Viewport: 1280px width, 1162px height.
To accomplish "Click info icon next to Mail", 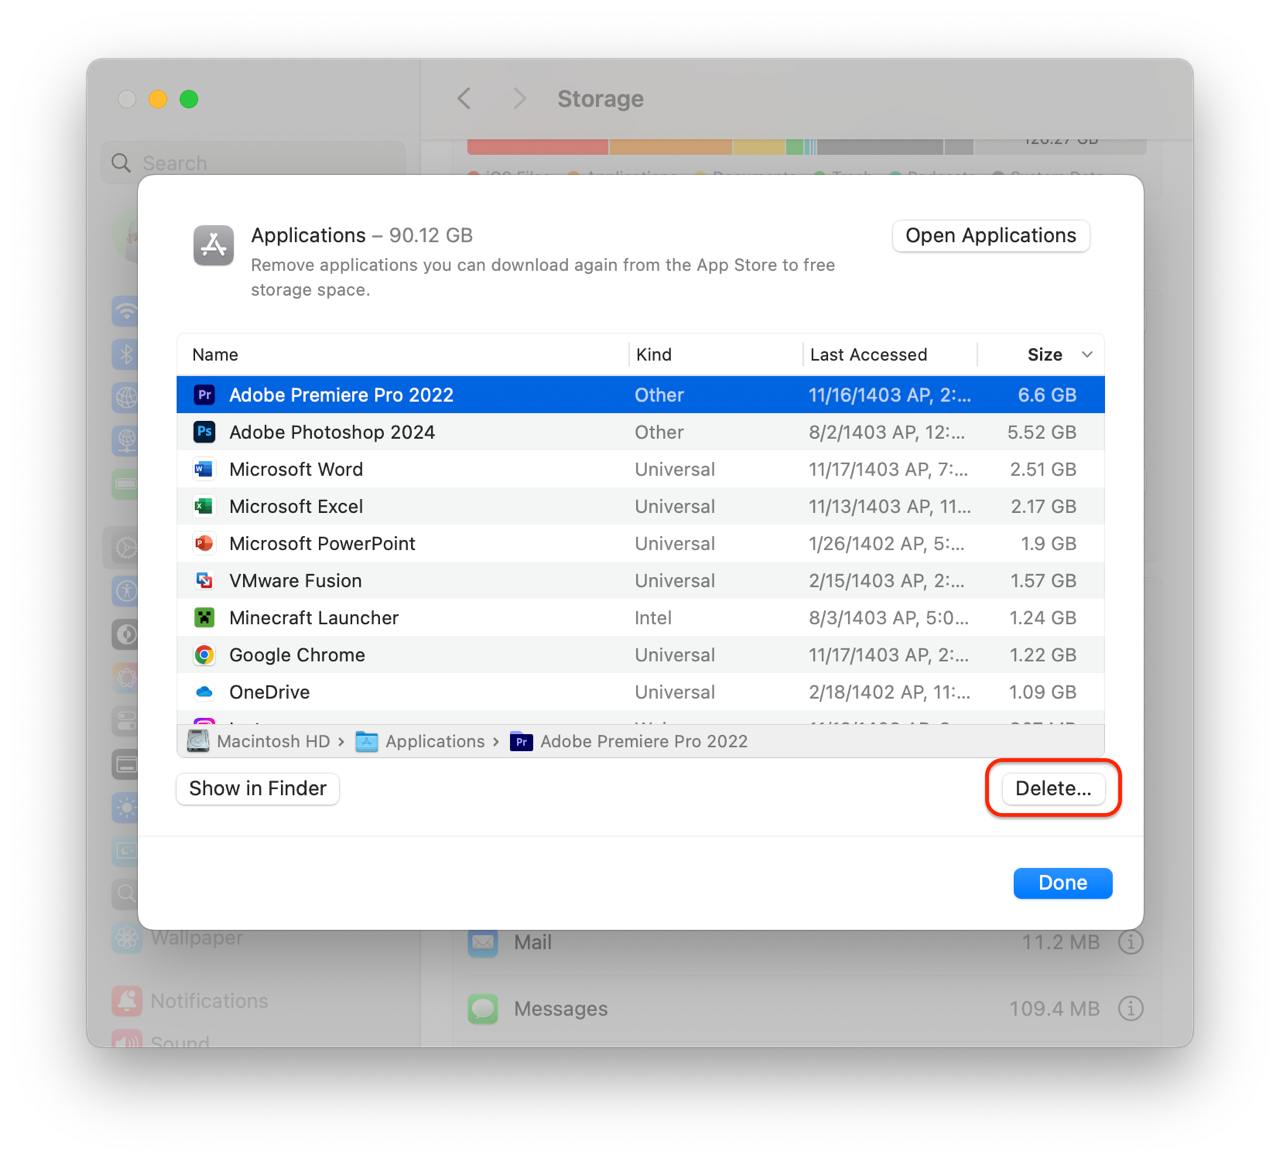I will (1130, 942).
